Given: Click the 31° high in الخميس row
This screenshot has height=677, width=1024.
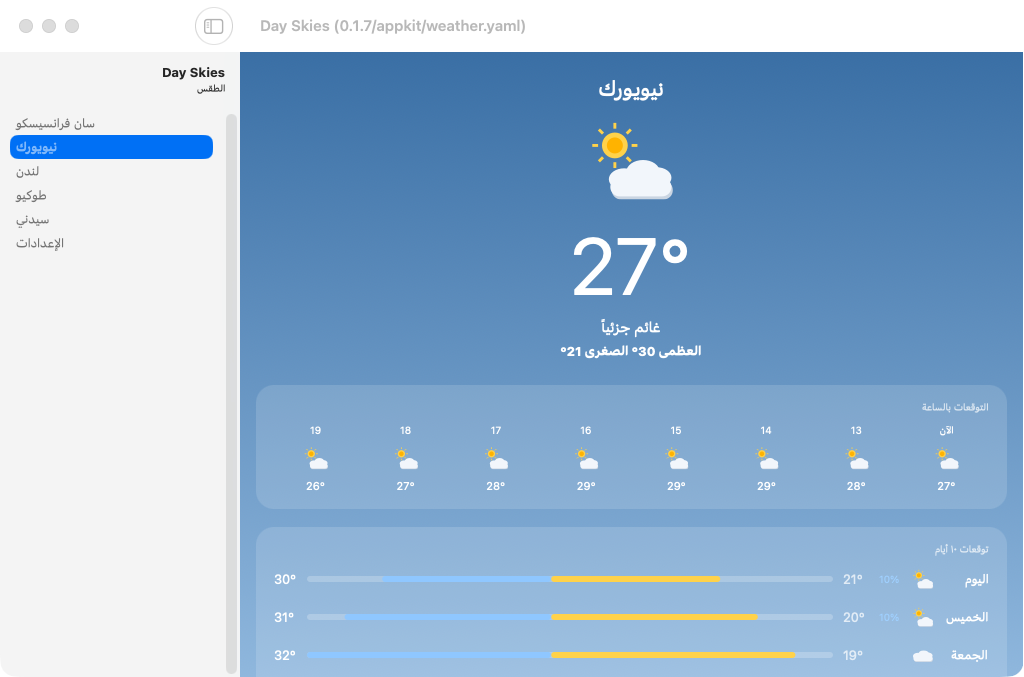Looking at the screenshot, I should [284, 617].
